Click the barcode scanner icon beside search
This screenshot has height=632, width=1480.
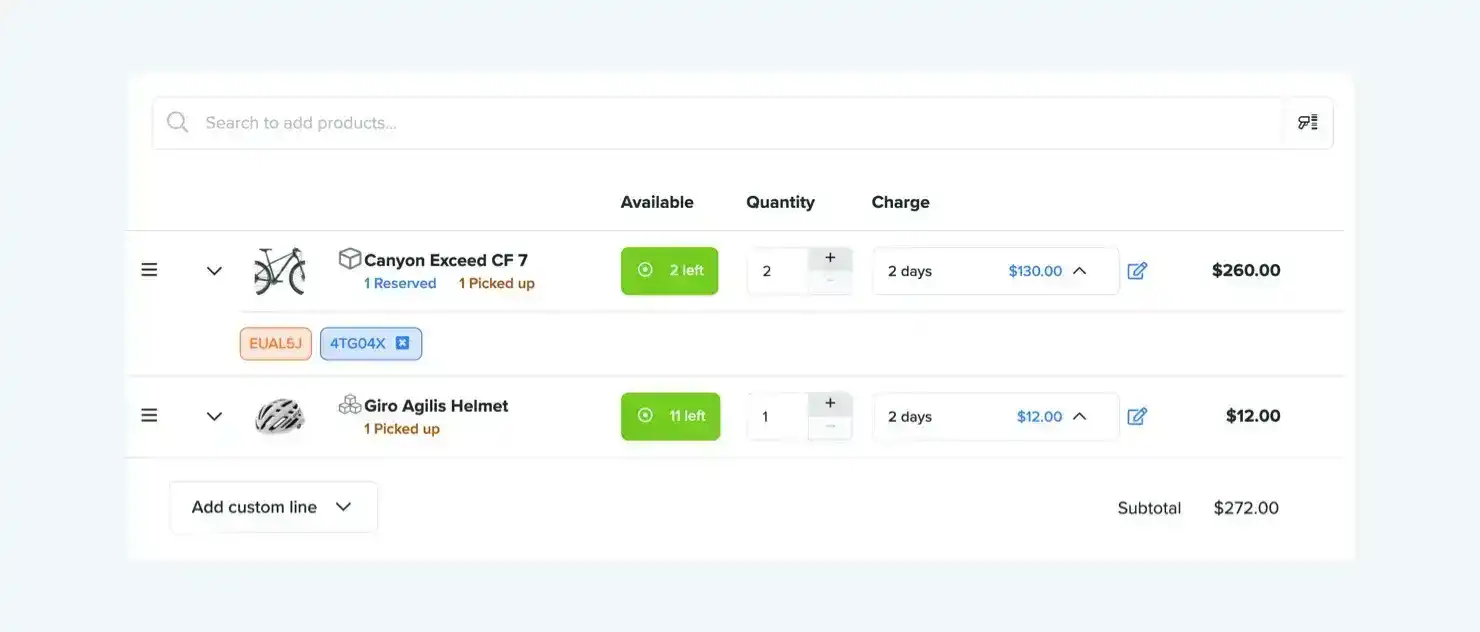[1307, 123]
